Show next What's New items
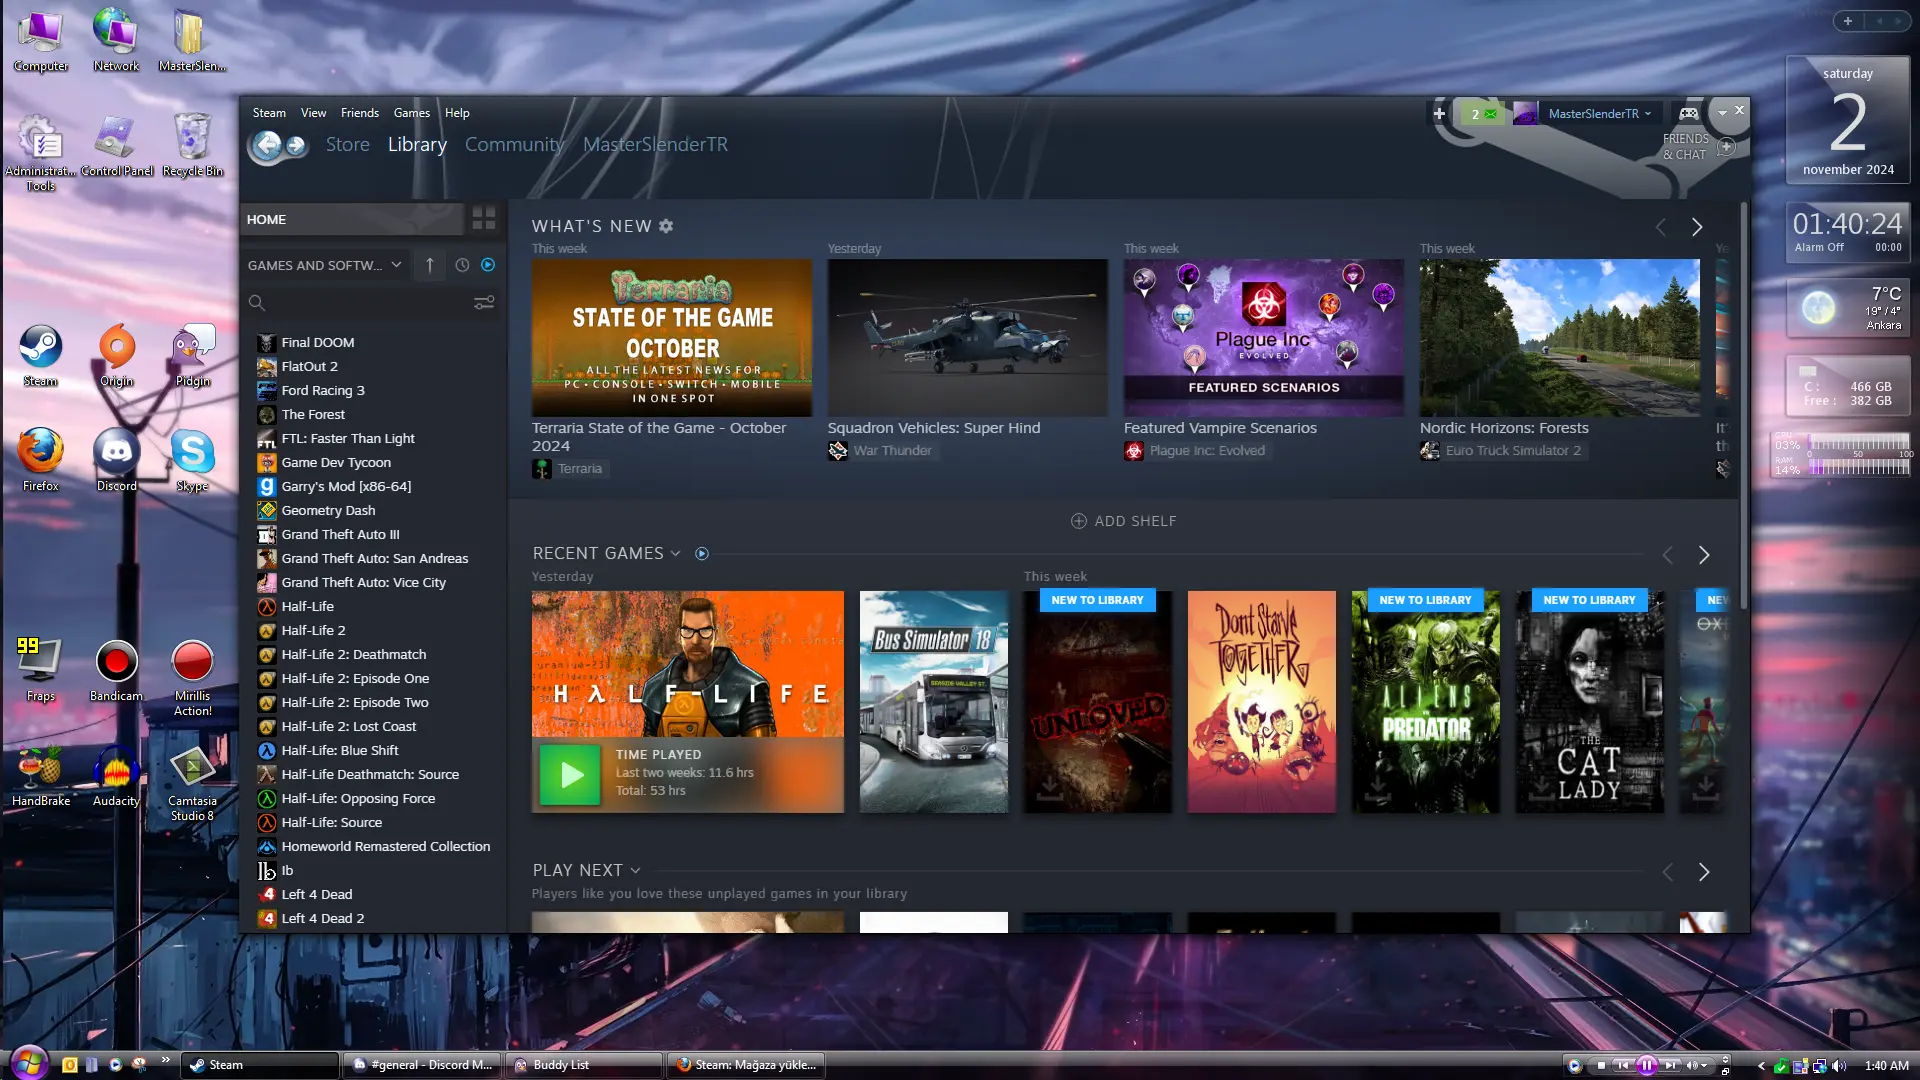The height and width of the screenshot is (1080, 1920). 1697,227
